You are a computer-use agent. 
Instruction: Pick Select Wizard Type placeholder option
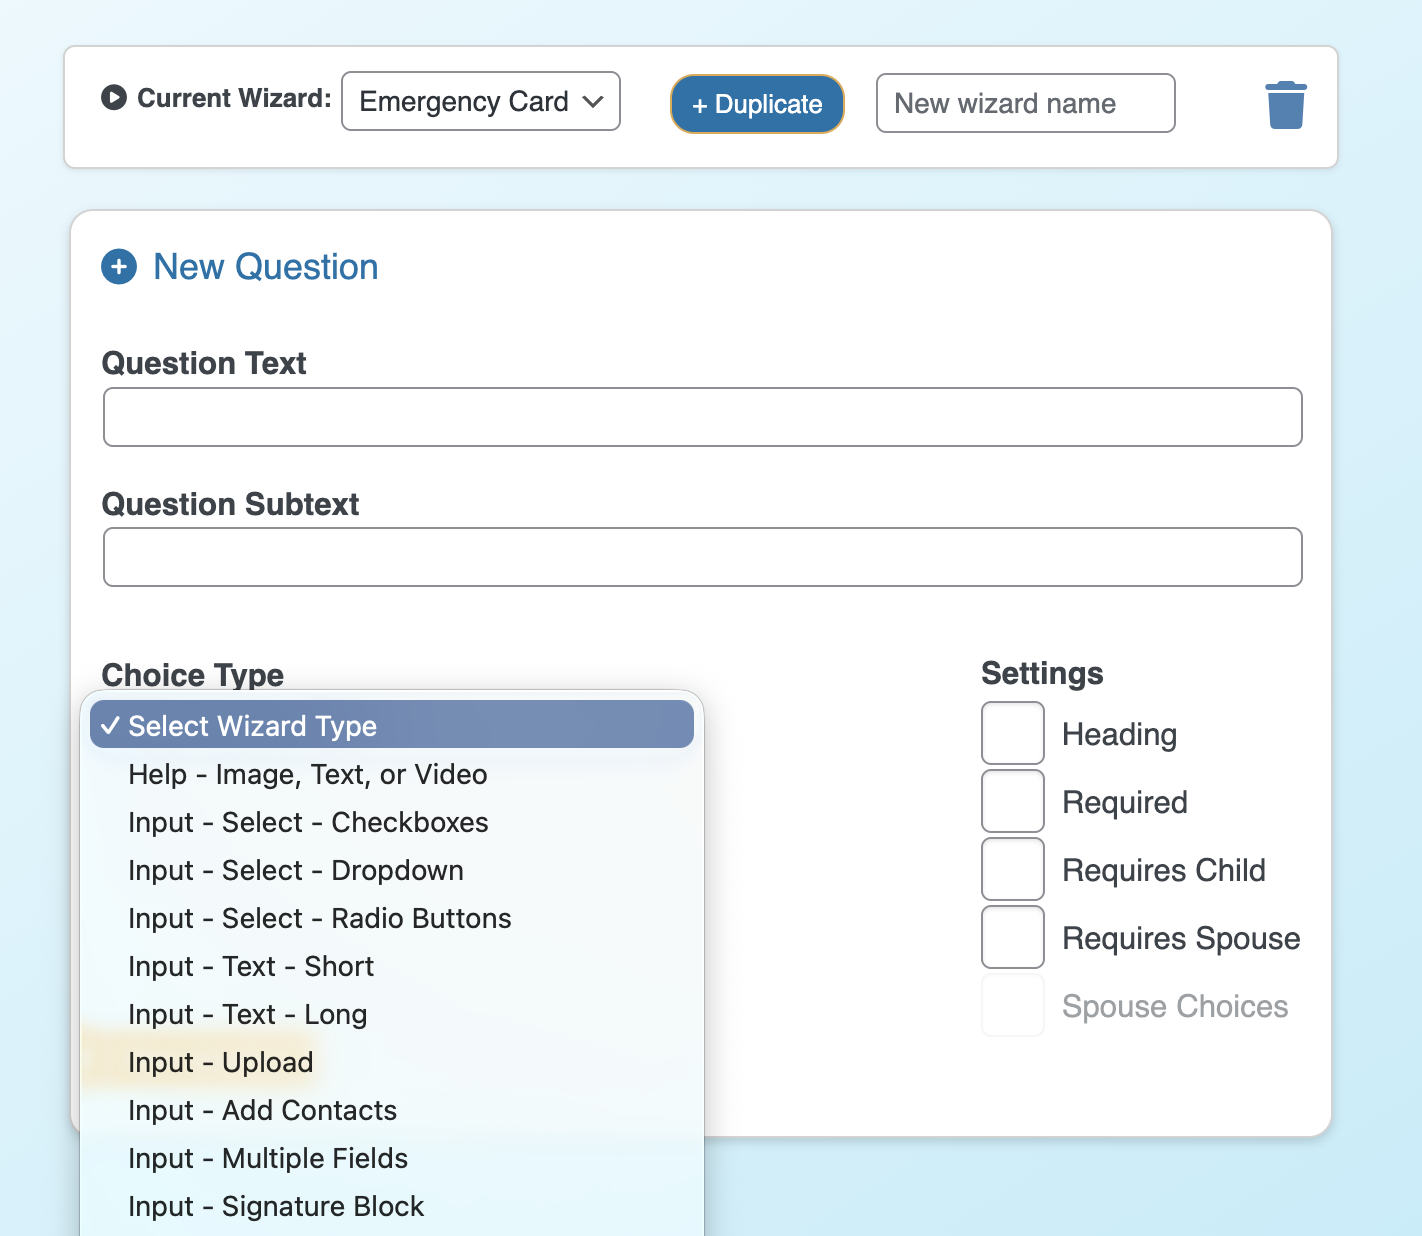(392, 725)
